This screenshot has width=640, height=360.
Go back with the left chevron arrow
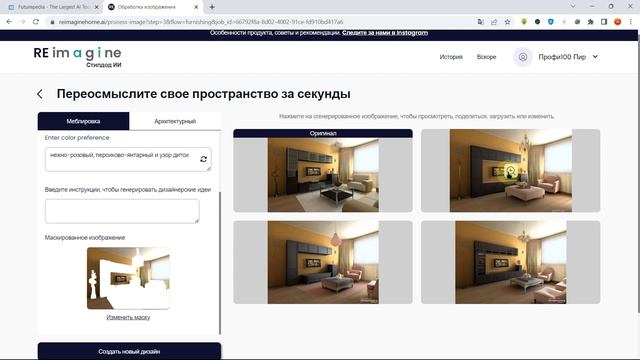40,94
